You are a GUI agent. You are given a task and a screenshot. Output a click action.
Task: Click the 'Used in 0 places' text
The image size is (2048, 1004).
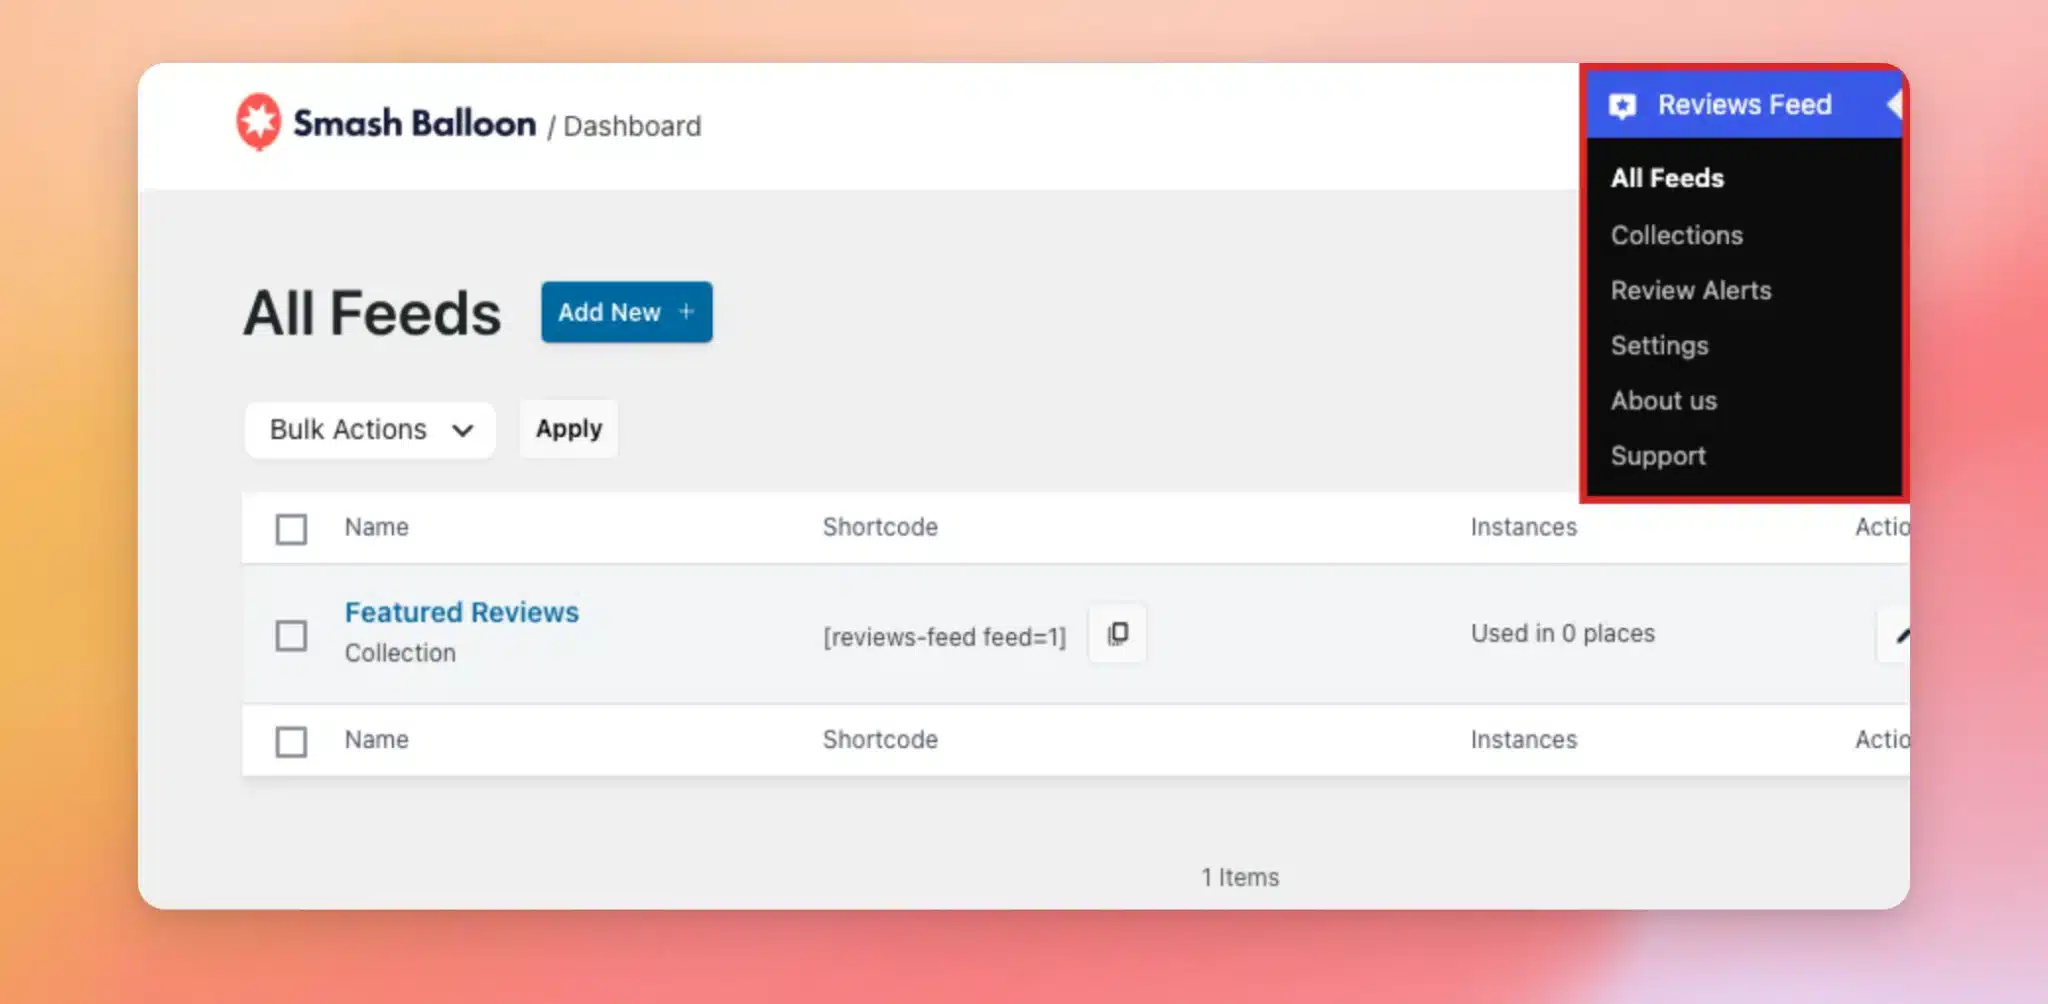(1562, 633)
